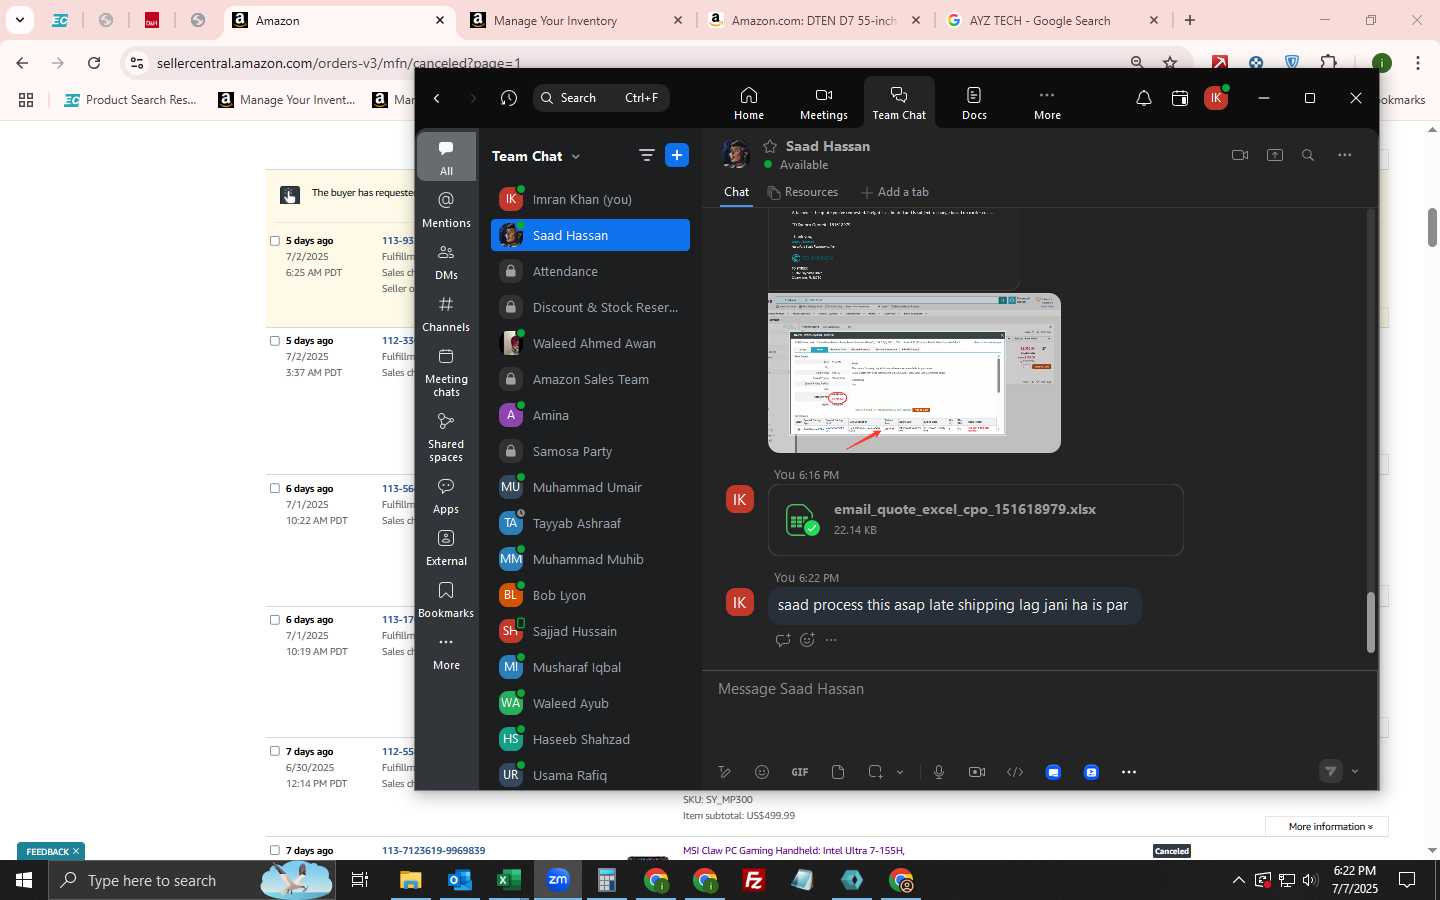Open Zoom calendar icon in top bar

point(1180,98)
